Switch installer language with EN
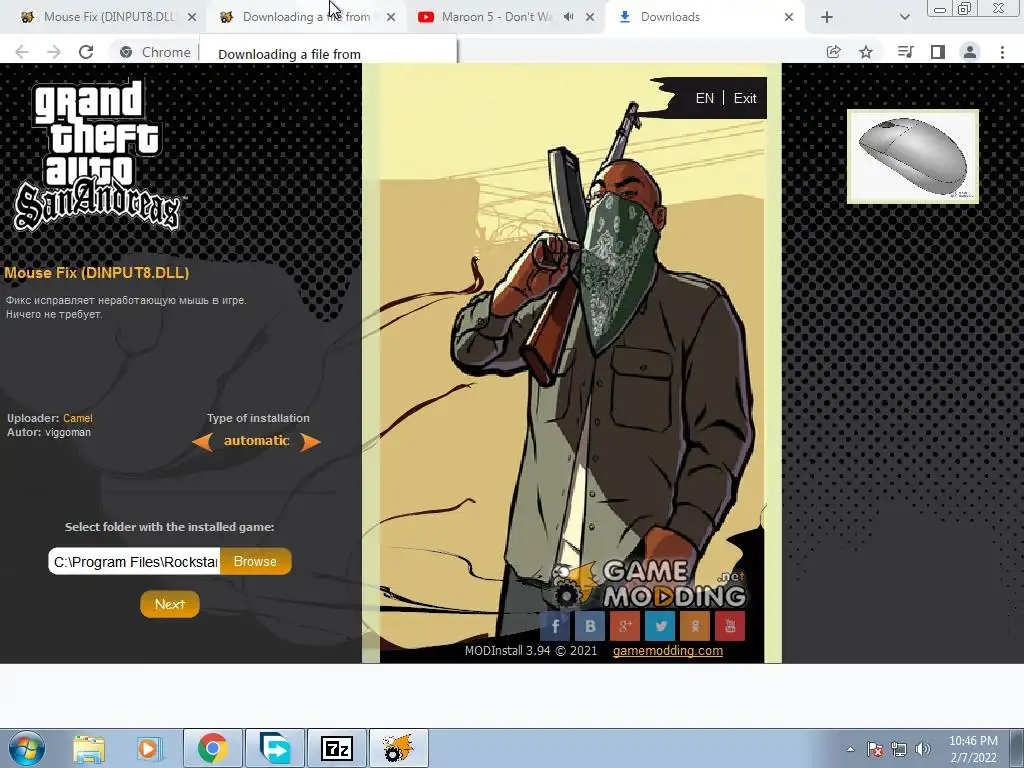Viewport: 1024px width, 768px height. coord(705,98)
